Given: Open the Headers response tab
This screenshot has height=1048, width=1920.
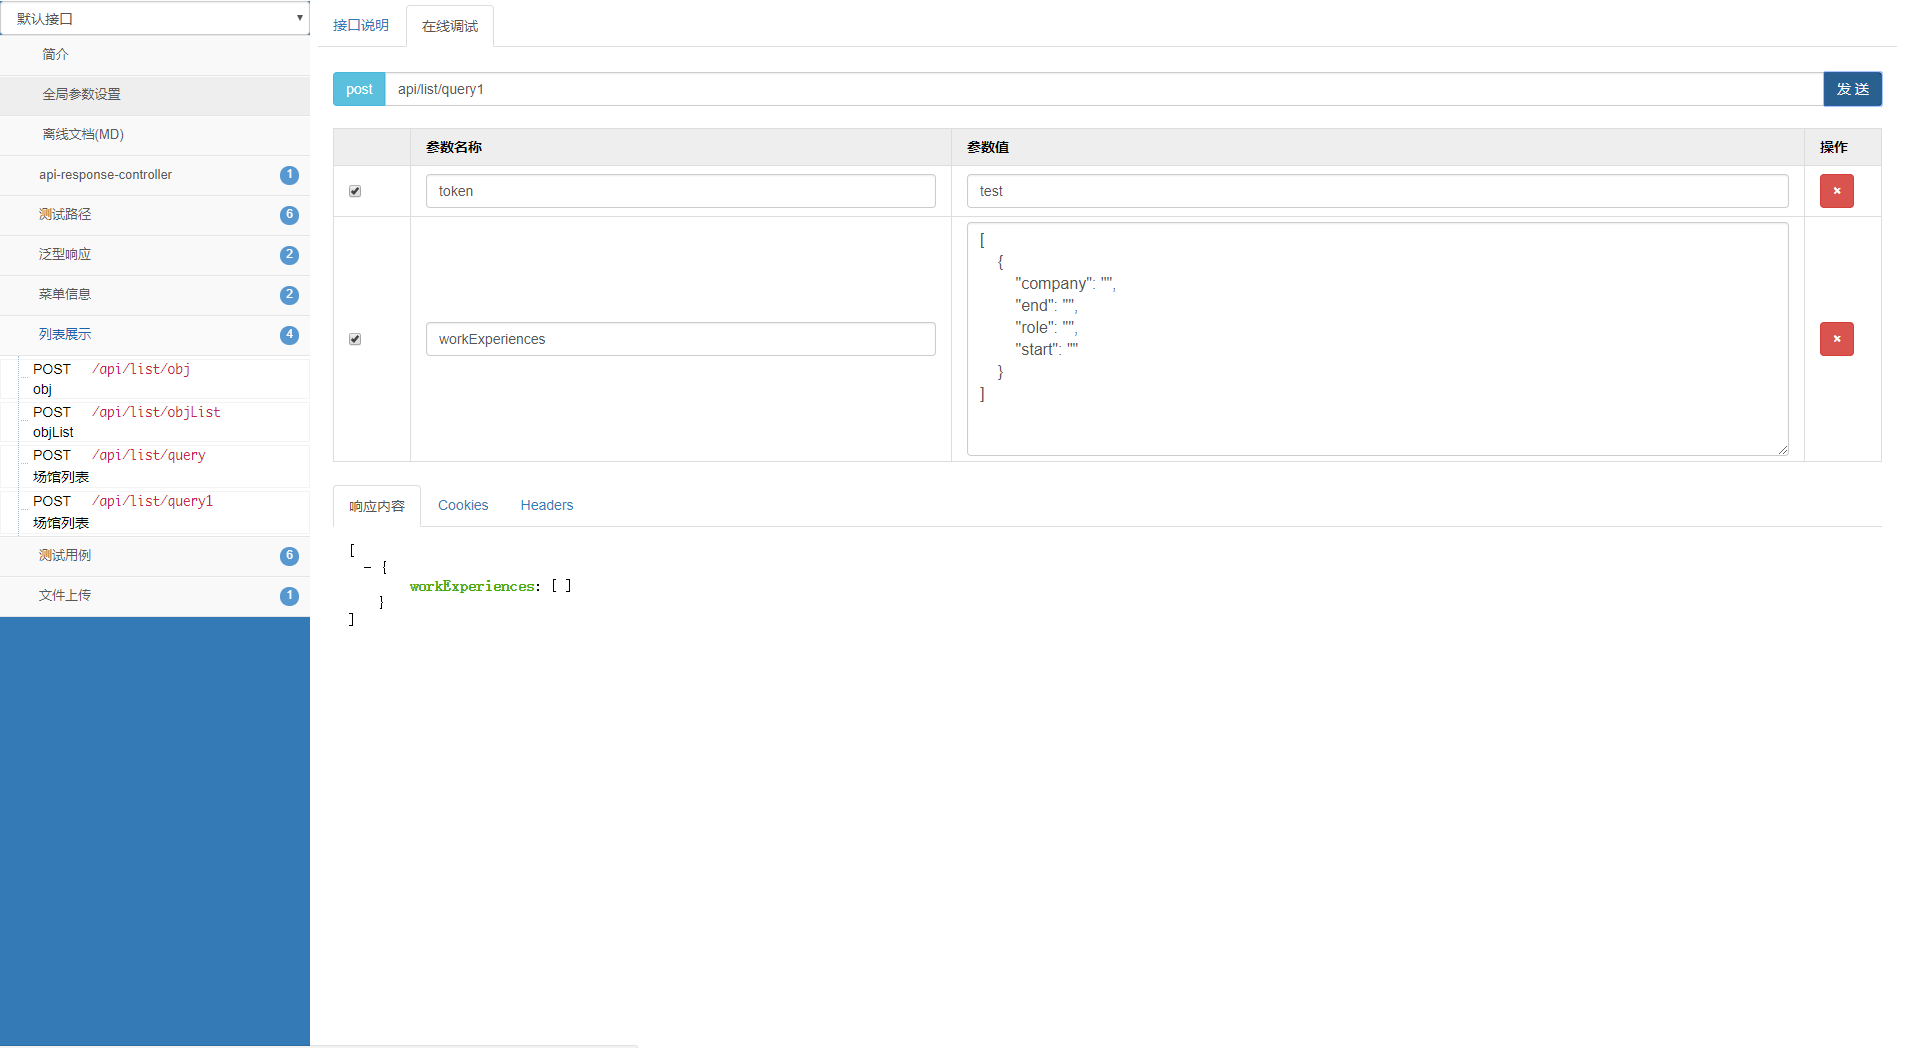Looking at the screenshot, I should pyautogui.click(x=547, y=505).
